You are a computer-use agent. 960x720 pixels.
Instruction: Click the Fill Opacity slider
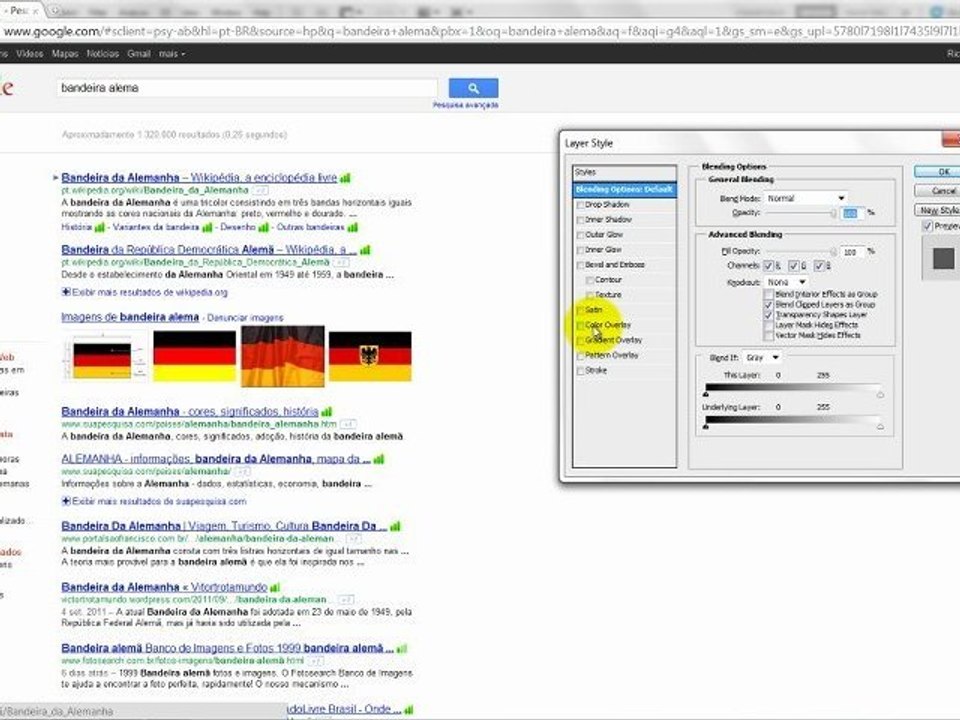[x=801, y=252]
